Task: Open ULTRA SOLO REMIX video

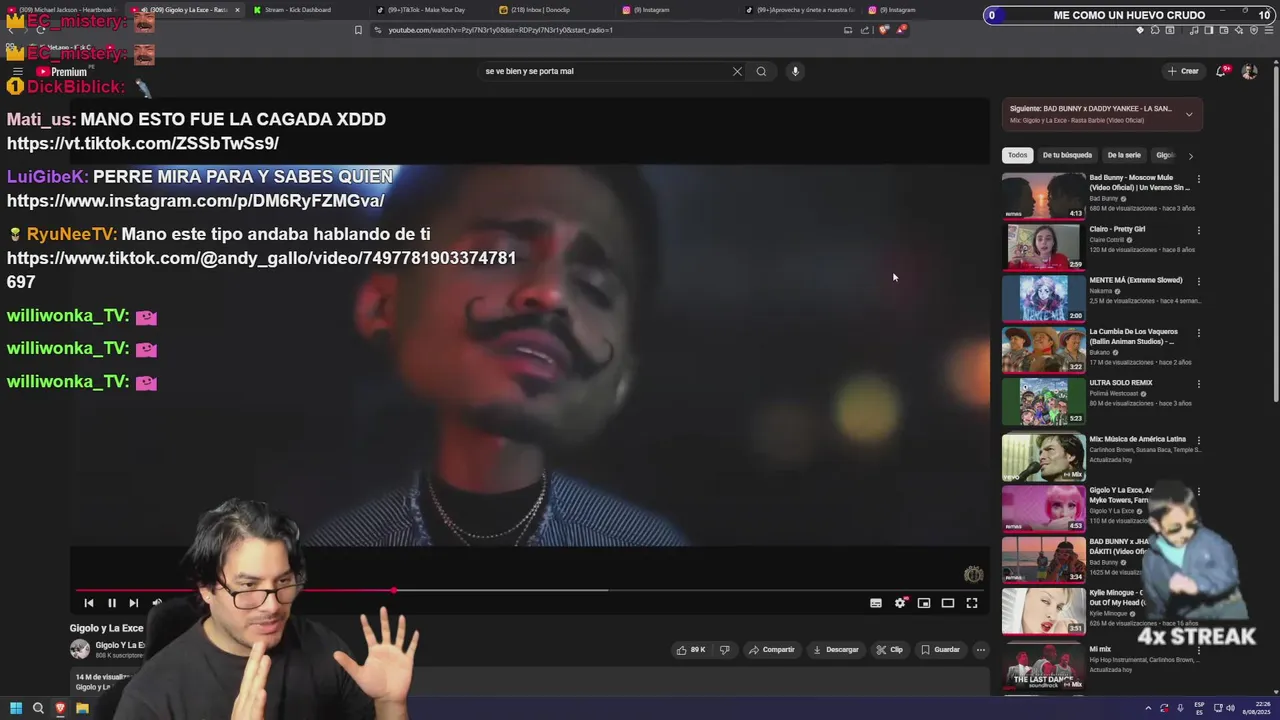Action: coord(1043,401)
